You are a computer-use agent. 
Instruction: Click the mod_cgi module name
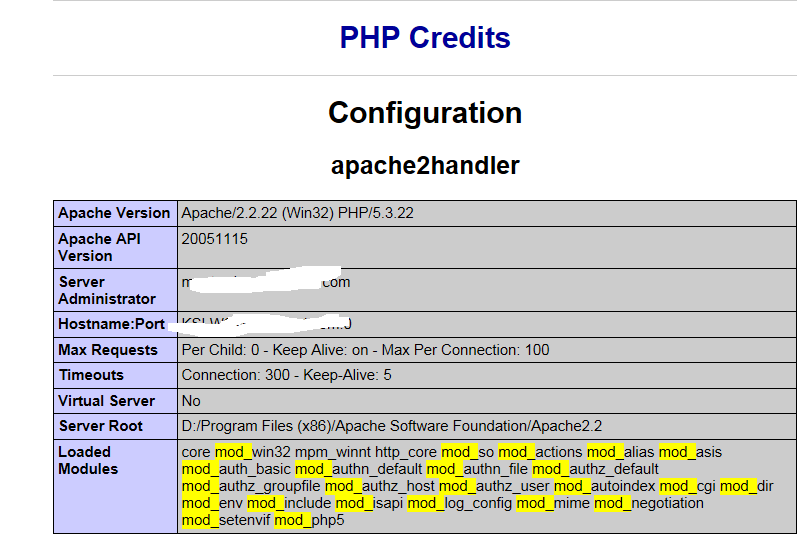point(688,486)
